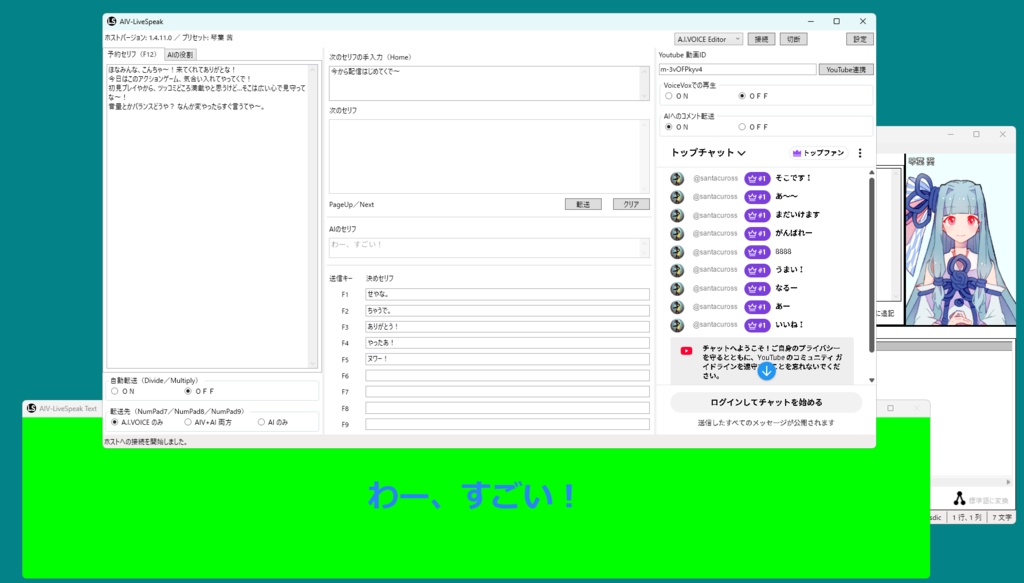
Task: Click the empty F7 phrase field
Action: click(507, 392)
